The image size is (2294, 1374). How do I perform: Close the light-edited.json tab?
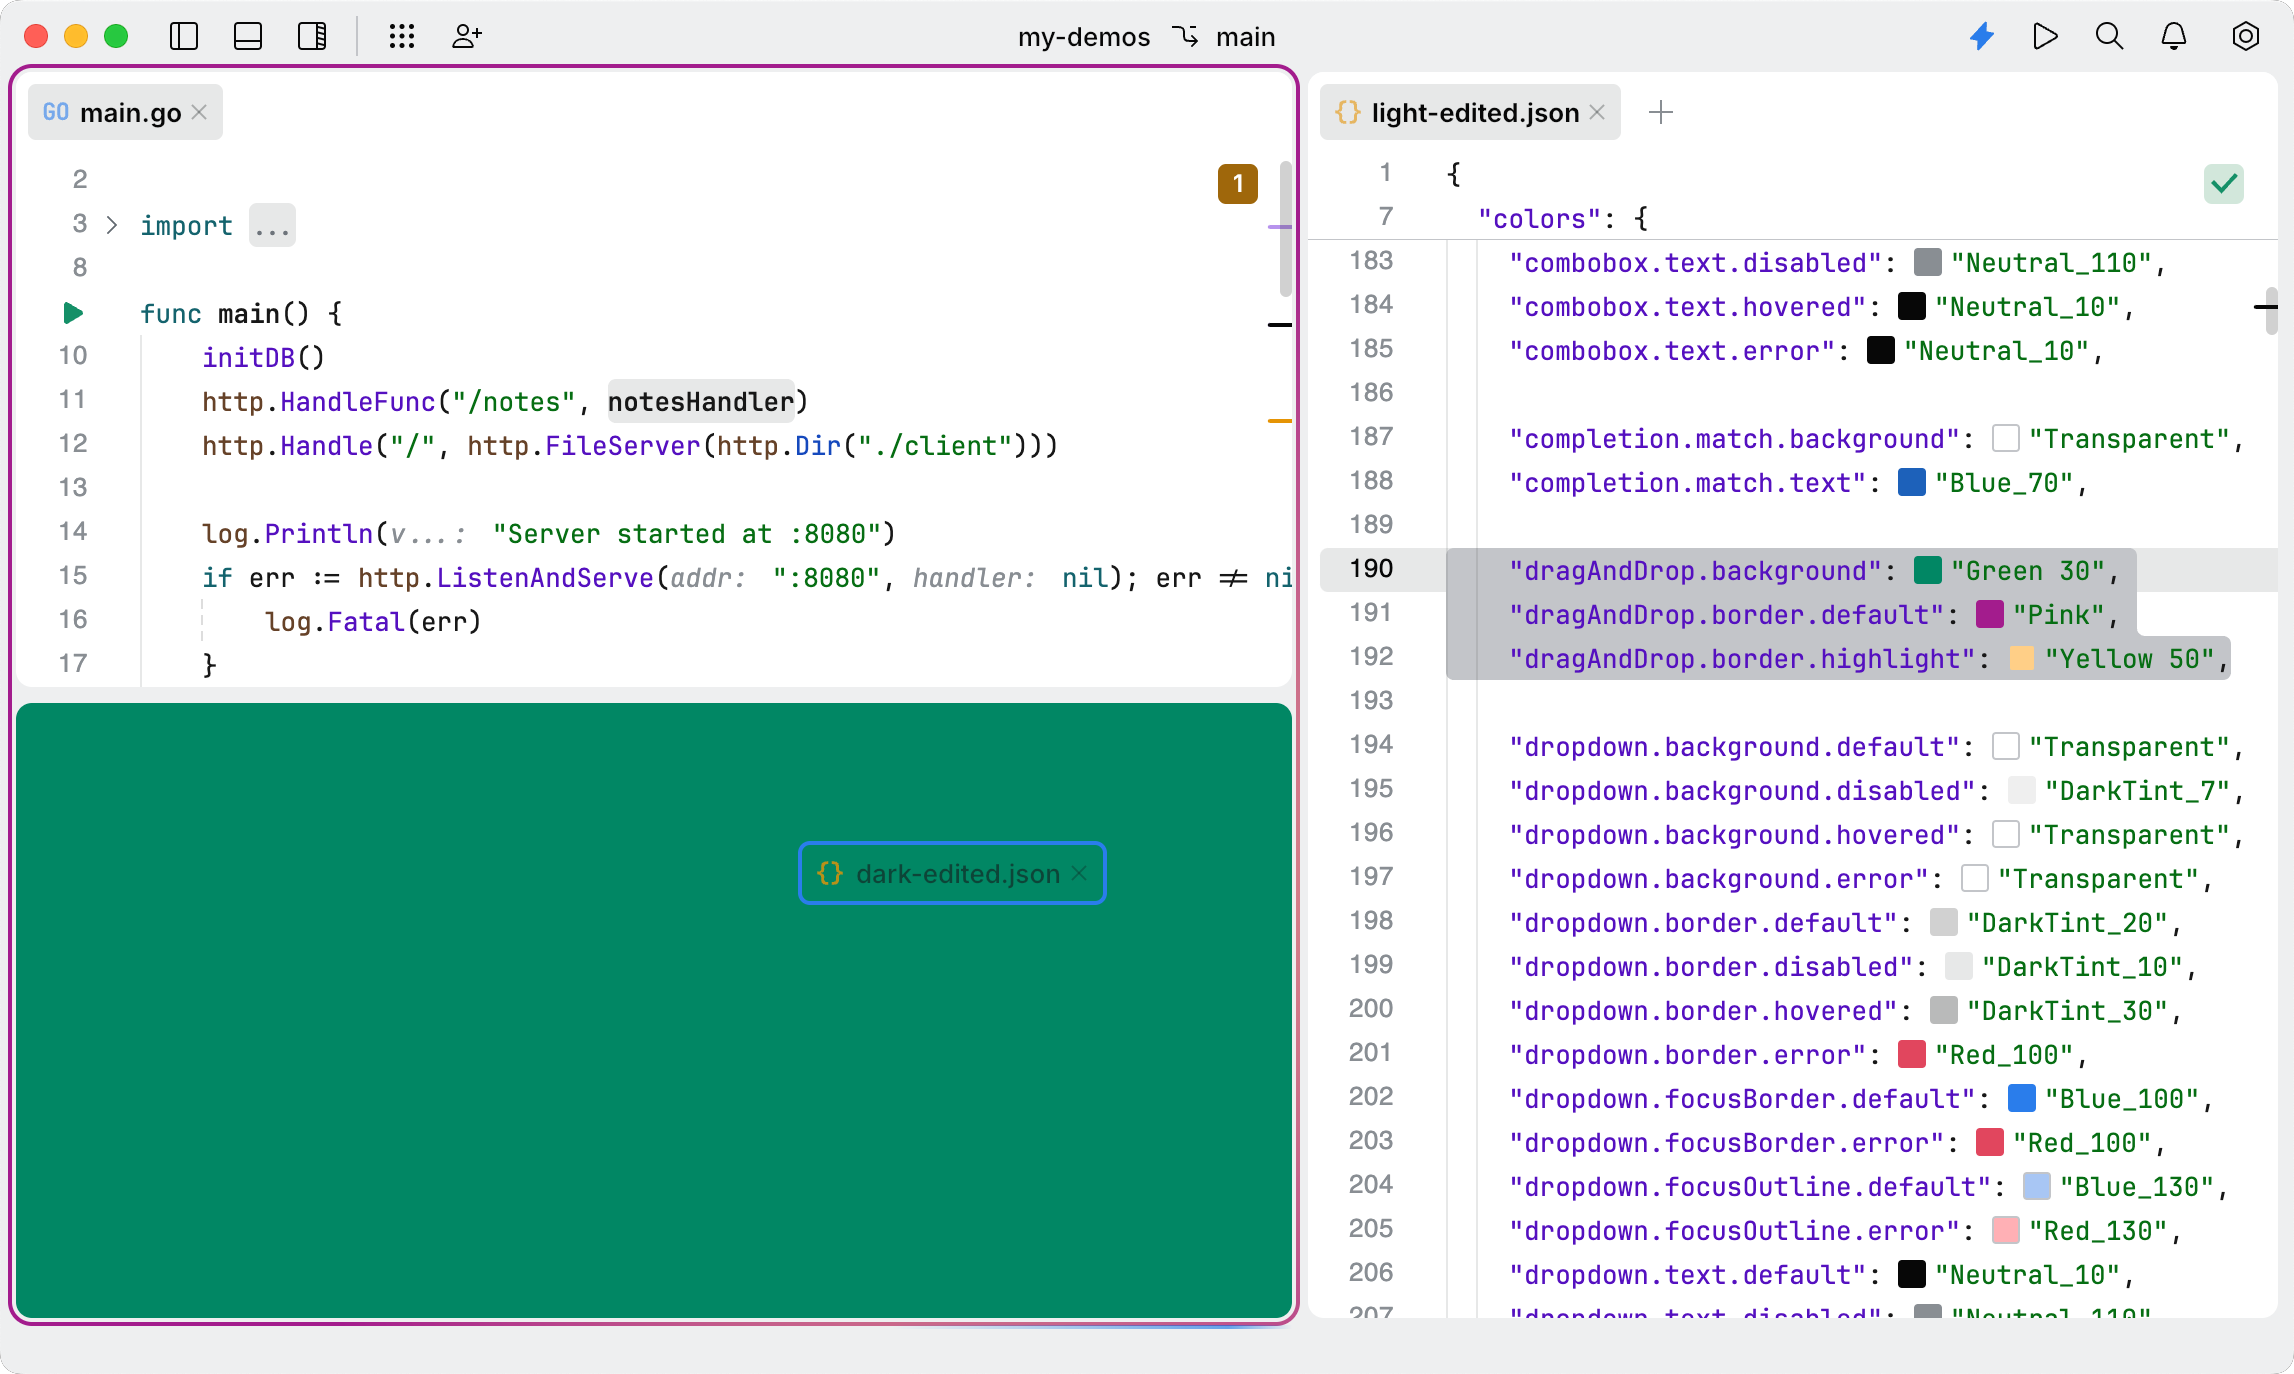[1598, 112]
